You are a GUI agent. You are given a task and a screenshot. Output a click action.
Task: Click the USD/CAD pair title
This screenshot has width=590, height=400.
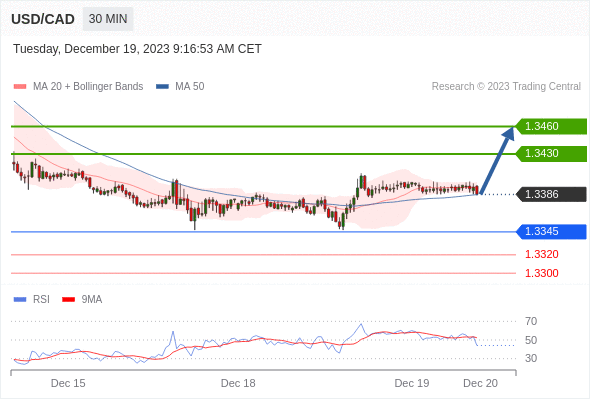coord(43,19)
